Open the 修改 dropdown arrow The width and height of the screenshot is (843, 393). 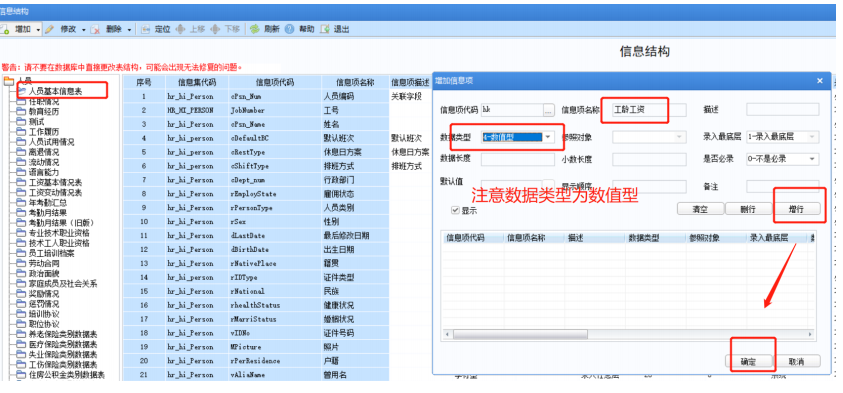point(83,30)
